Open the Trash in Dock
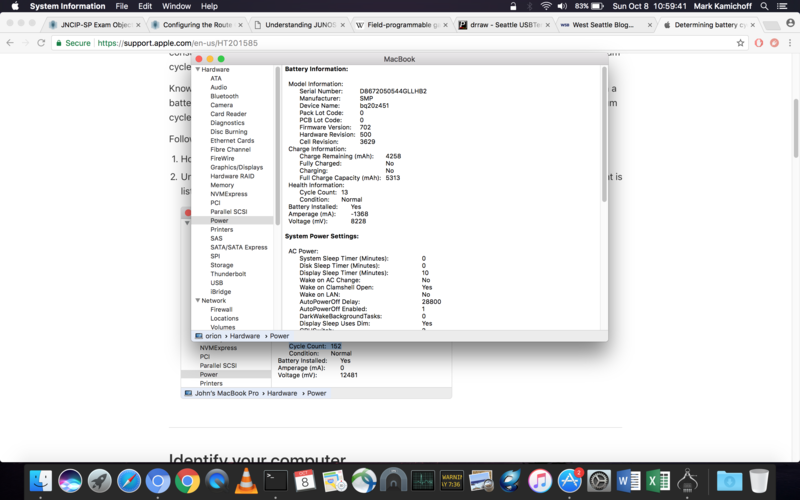This screenshot has width=800, height=500. 760,481
